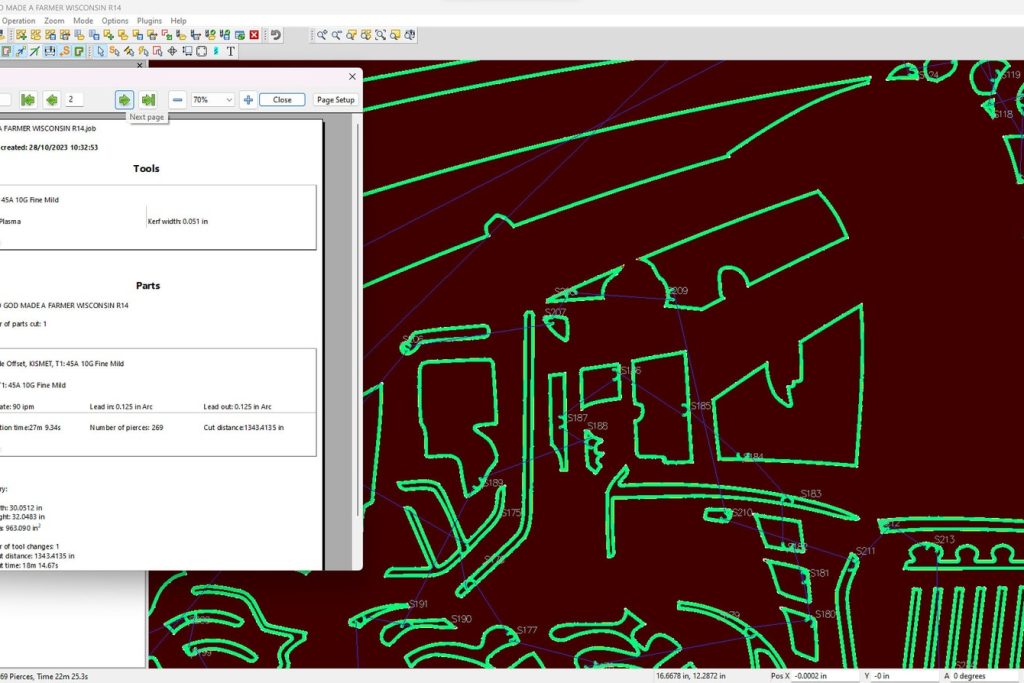Jump to last page of preview
The image size is (1024, 683).
pyautogui.click(x=148, y=100)
